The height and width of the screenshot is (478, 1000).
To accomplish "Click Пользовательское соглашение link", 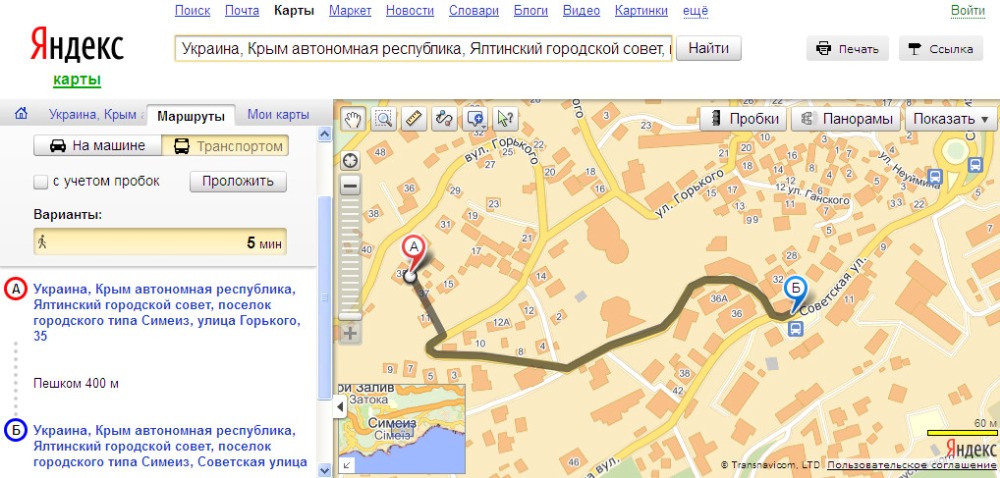I will pyautogui.click(x=913, y=465).
